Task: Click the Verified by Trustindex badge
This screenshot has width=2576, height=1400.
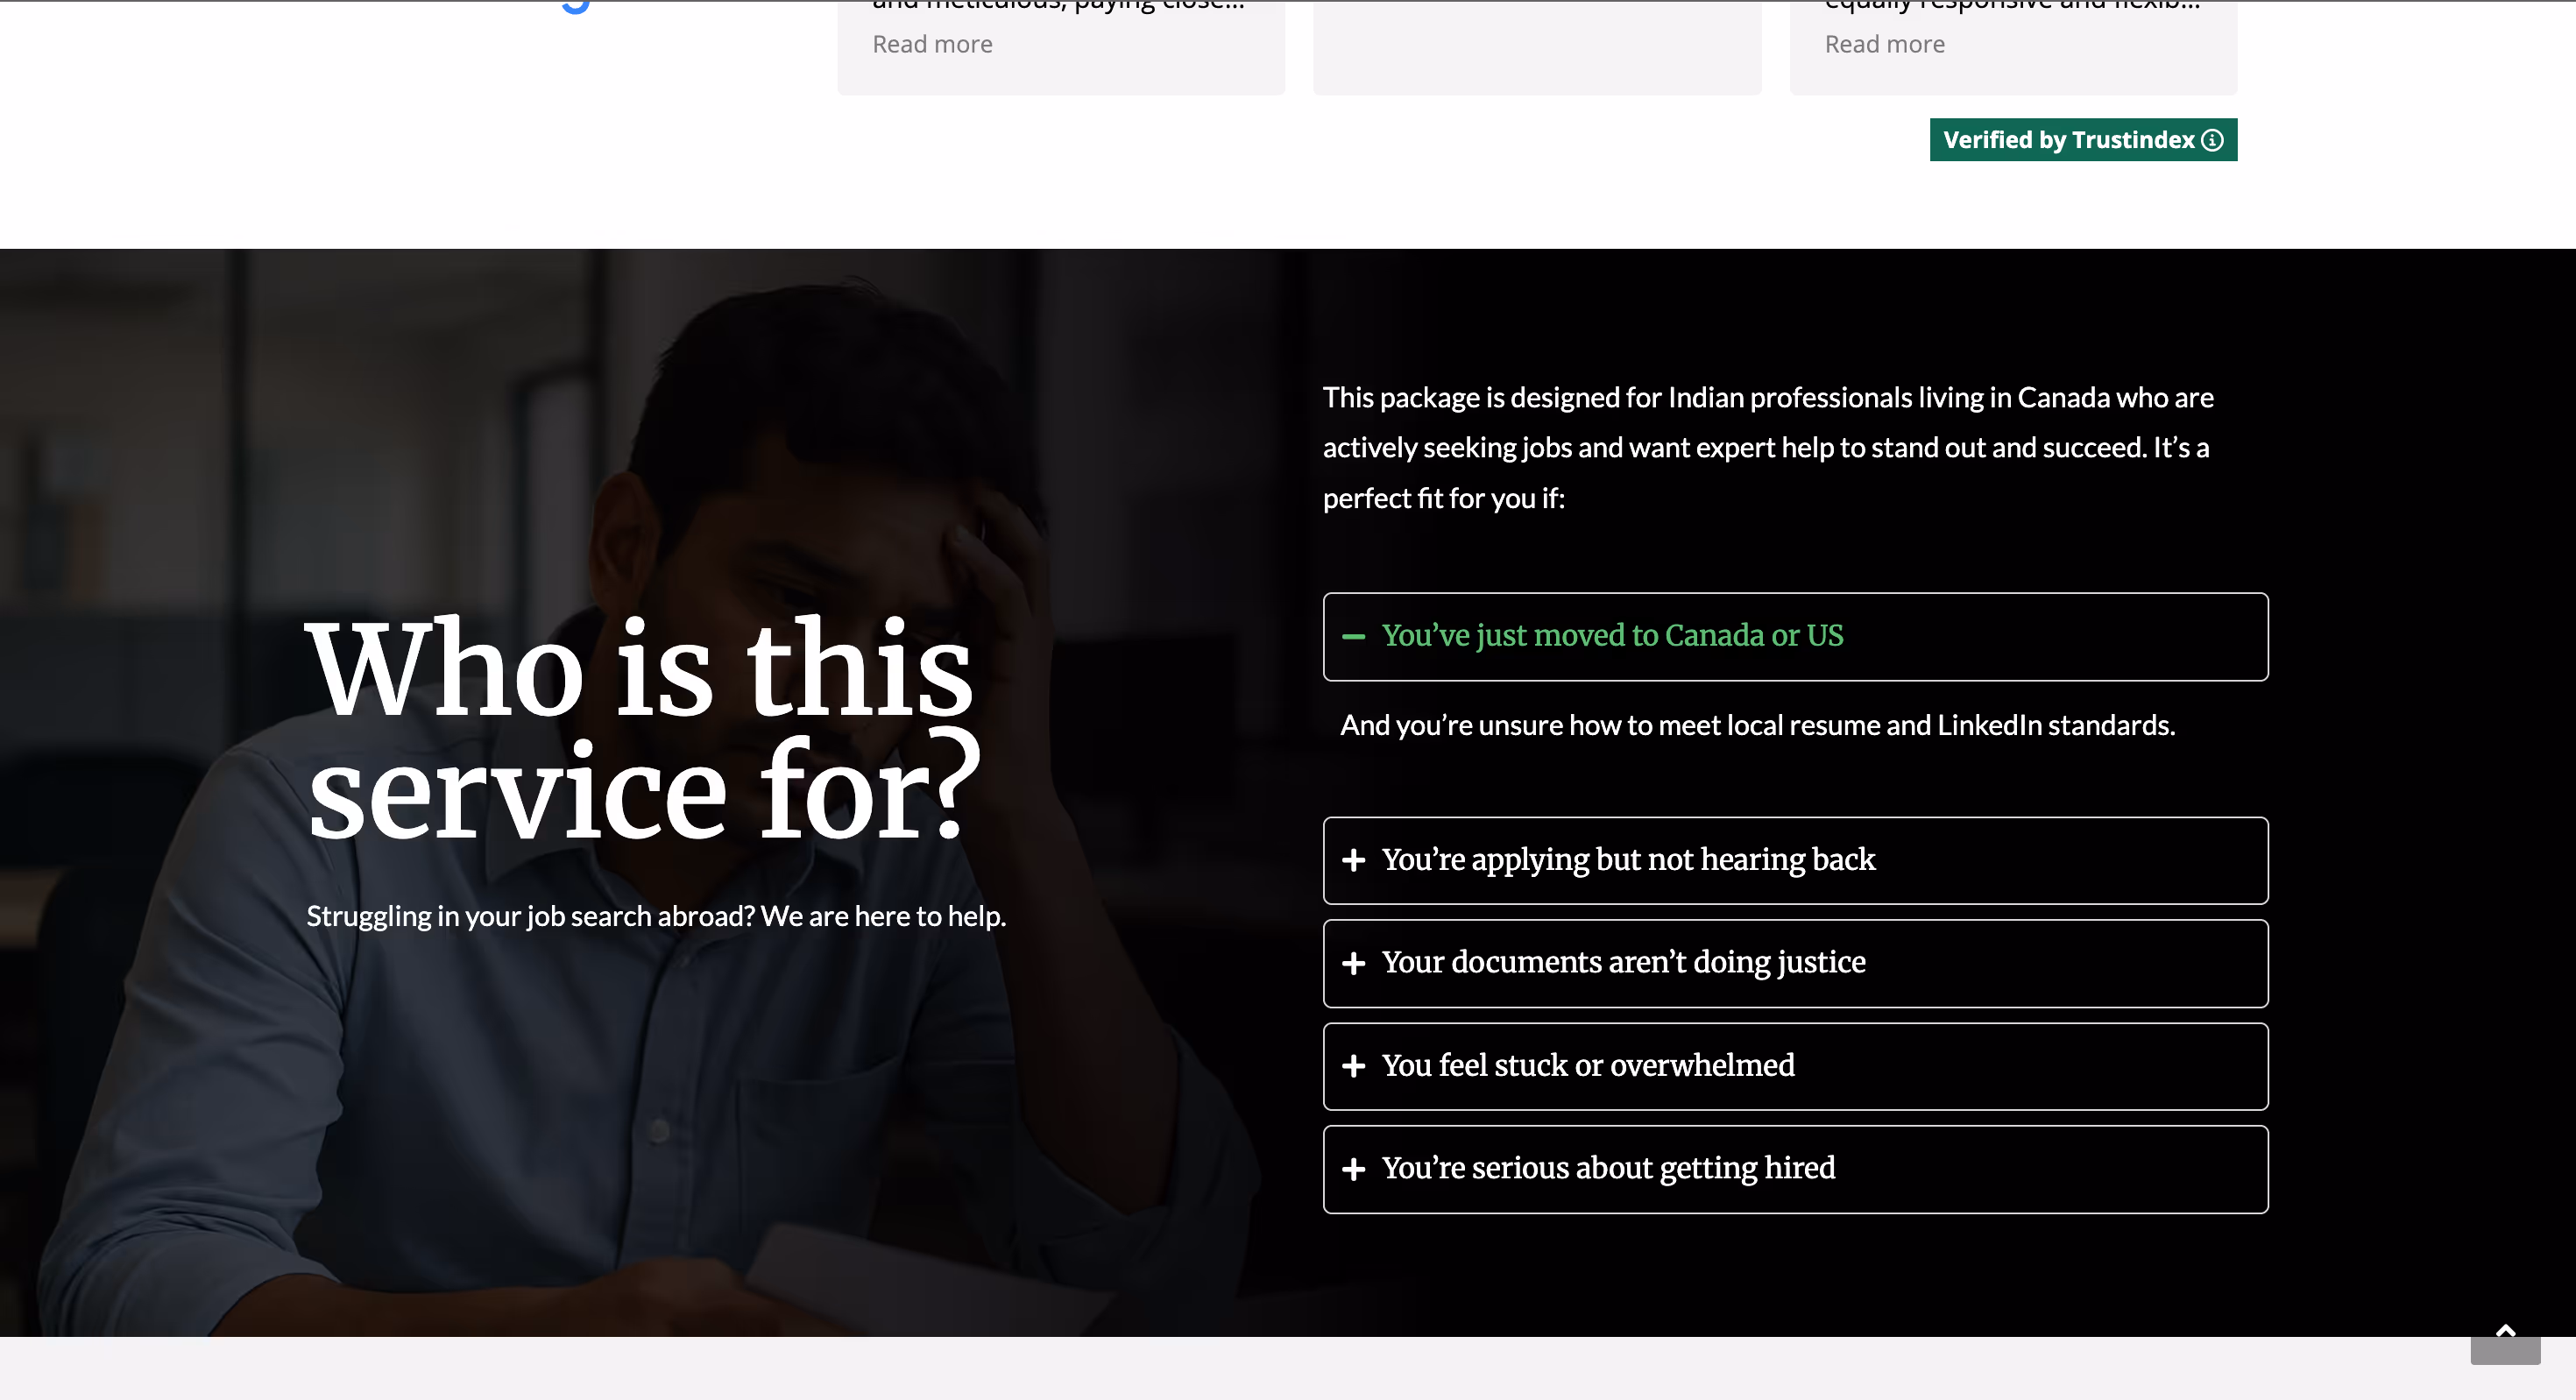Action: [2082, 140]
